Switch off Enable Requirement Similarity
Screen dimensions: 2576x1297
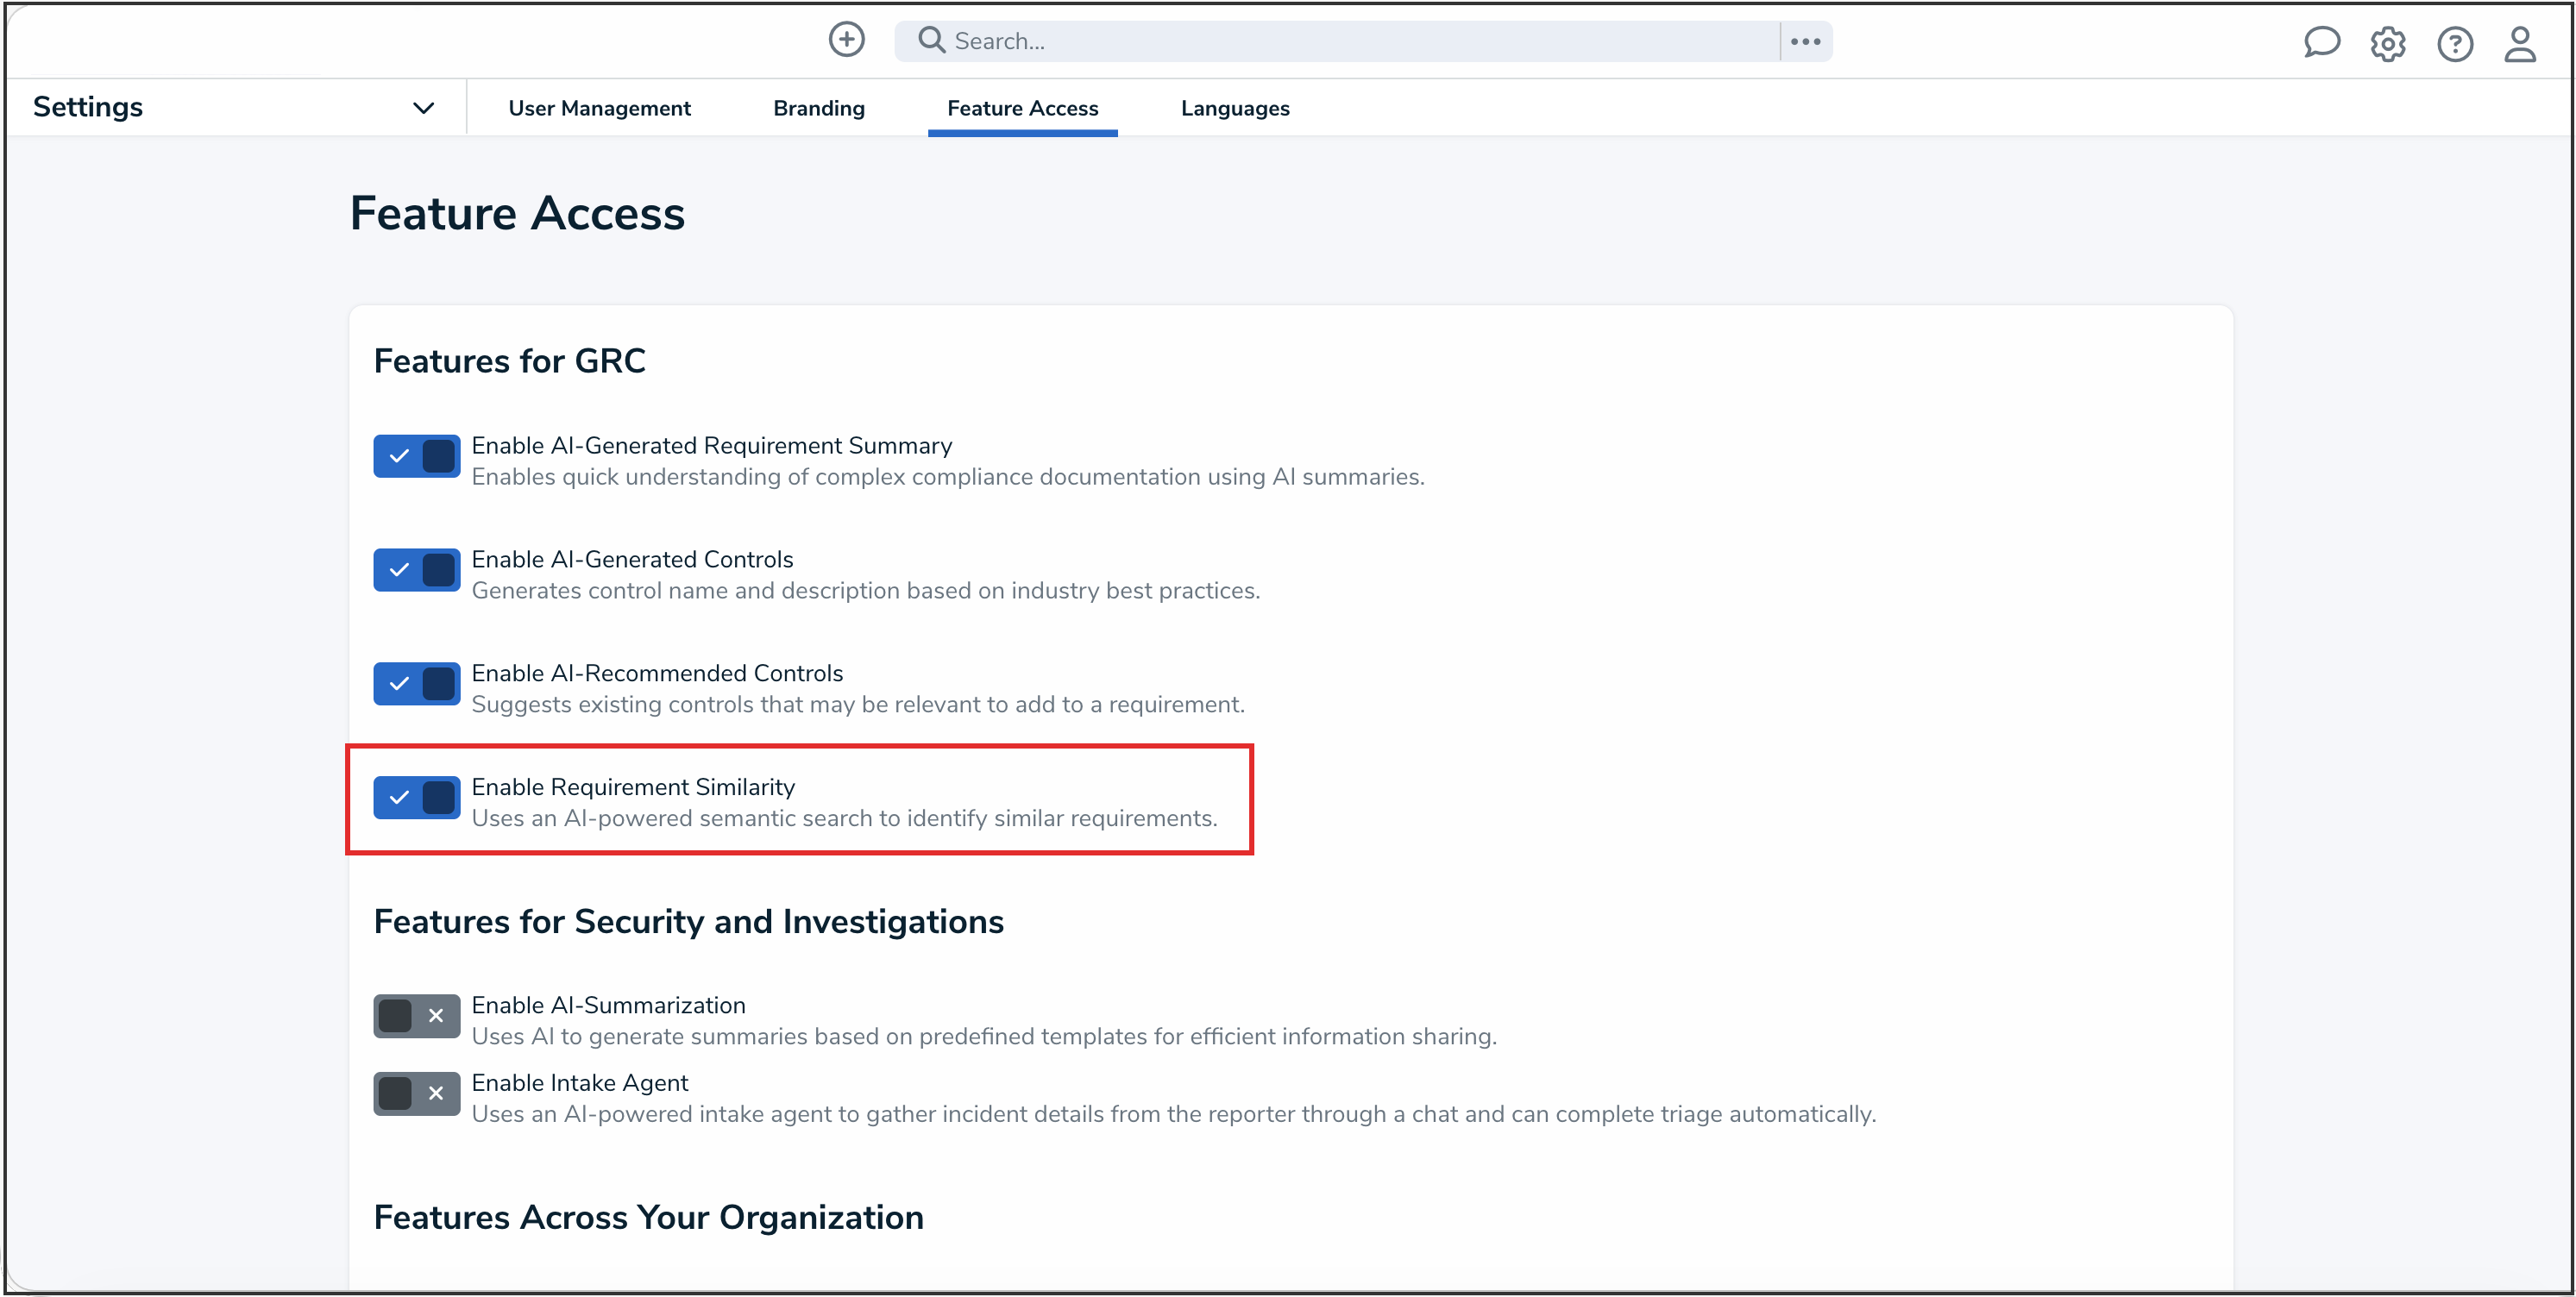(x=416, y=798)
